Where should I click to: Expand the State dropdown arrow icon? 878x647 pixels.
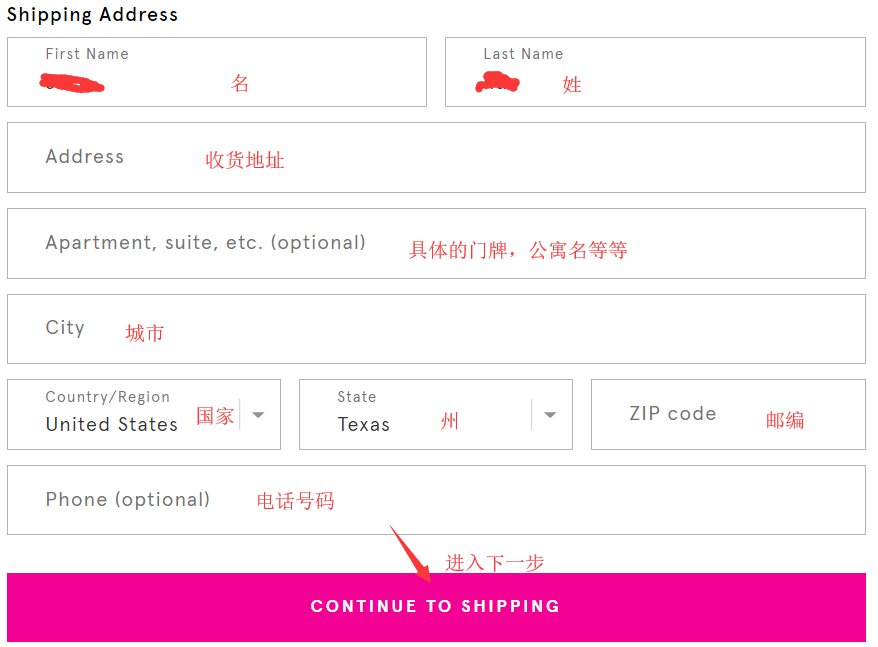click(550, 415)
